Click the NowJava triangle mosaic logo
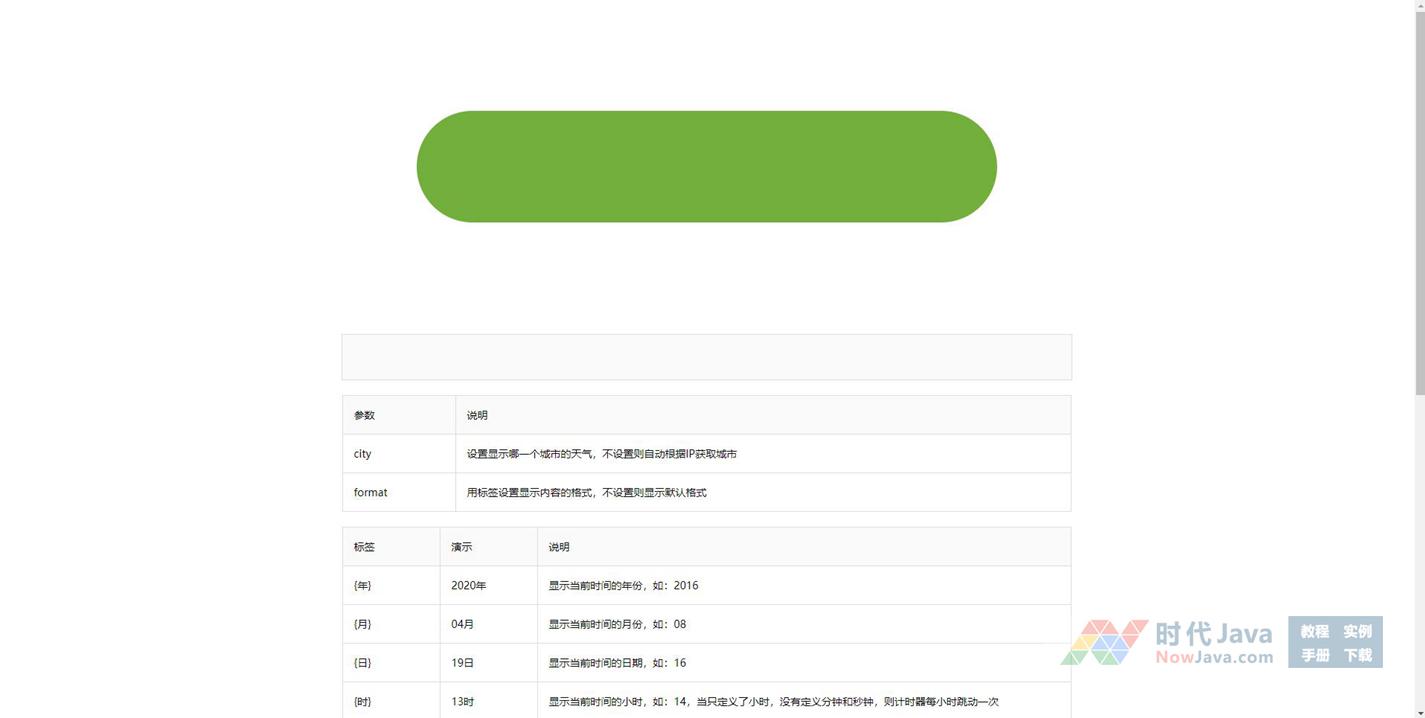 point(1104,643)
